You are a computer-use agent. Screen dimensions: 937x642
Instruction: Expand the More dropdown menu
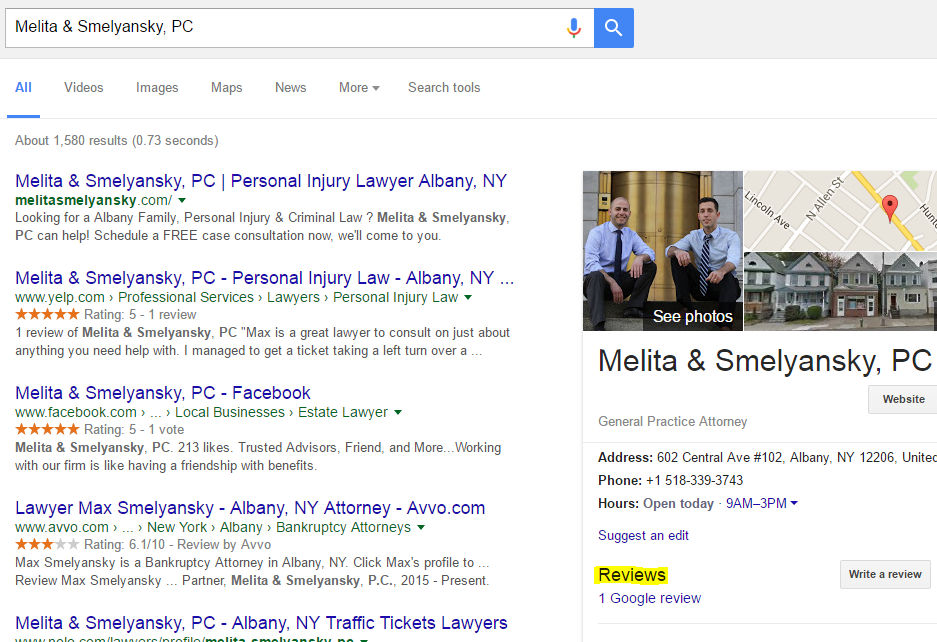(359, 87)
